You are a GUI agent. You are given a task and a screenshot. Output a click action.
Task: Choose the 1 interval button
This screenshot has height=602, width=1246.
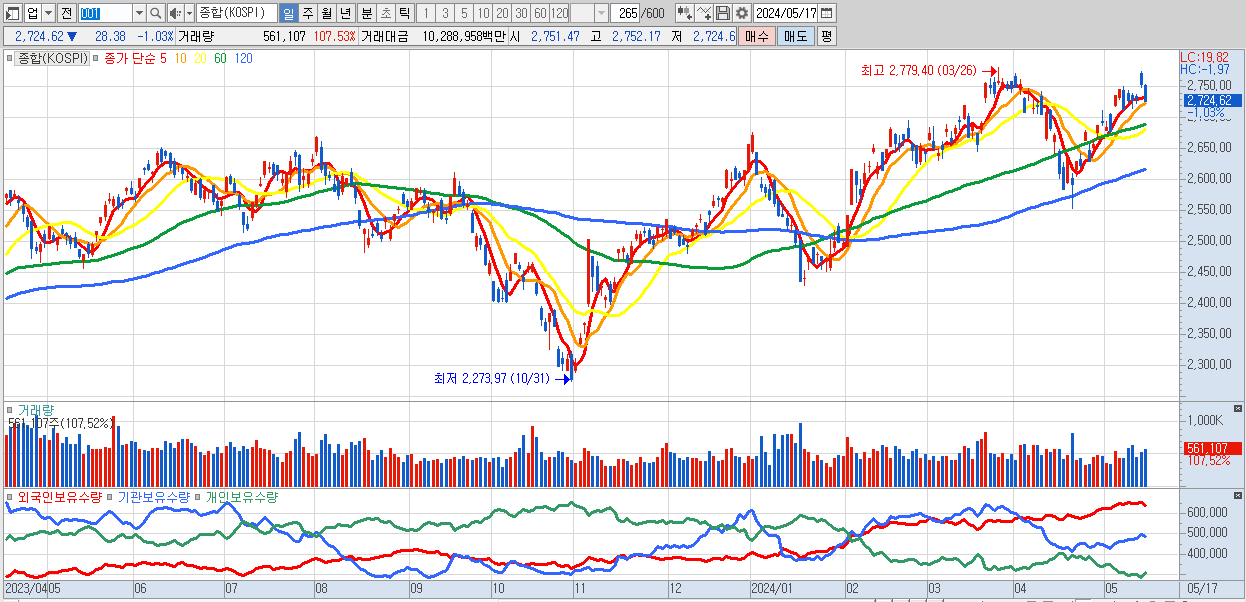426,13
